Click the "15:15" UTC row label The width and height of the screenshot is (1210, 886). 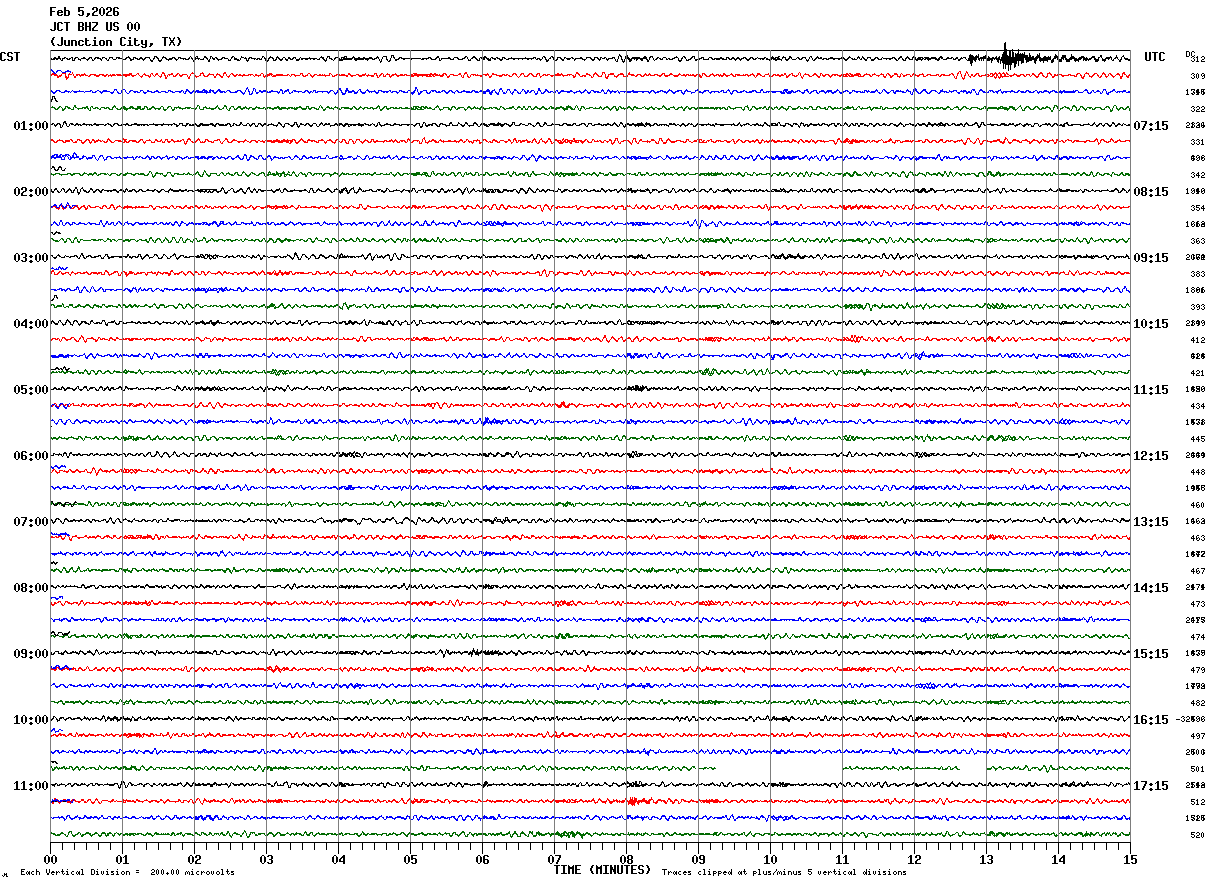pos(1151,654)
